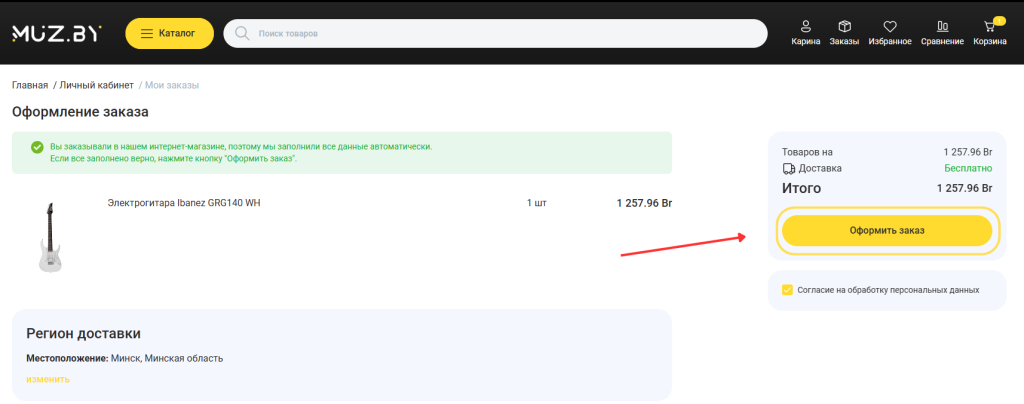This screenshot has width=1024, height=404.
Task: Click the Оформить заказ button
Action: pyautogui.click(x=887, y=230)
